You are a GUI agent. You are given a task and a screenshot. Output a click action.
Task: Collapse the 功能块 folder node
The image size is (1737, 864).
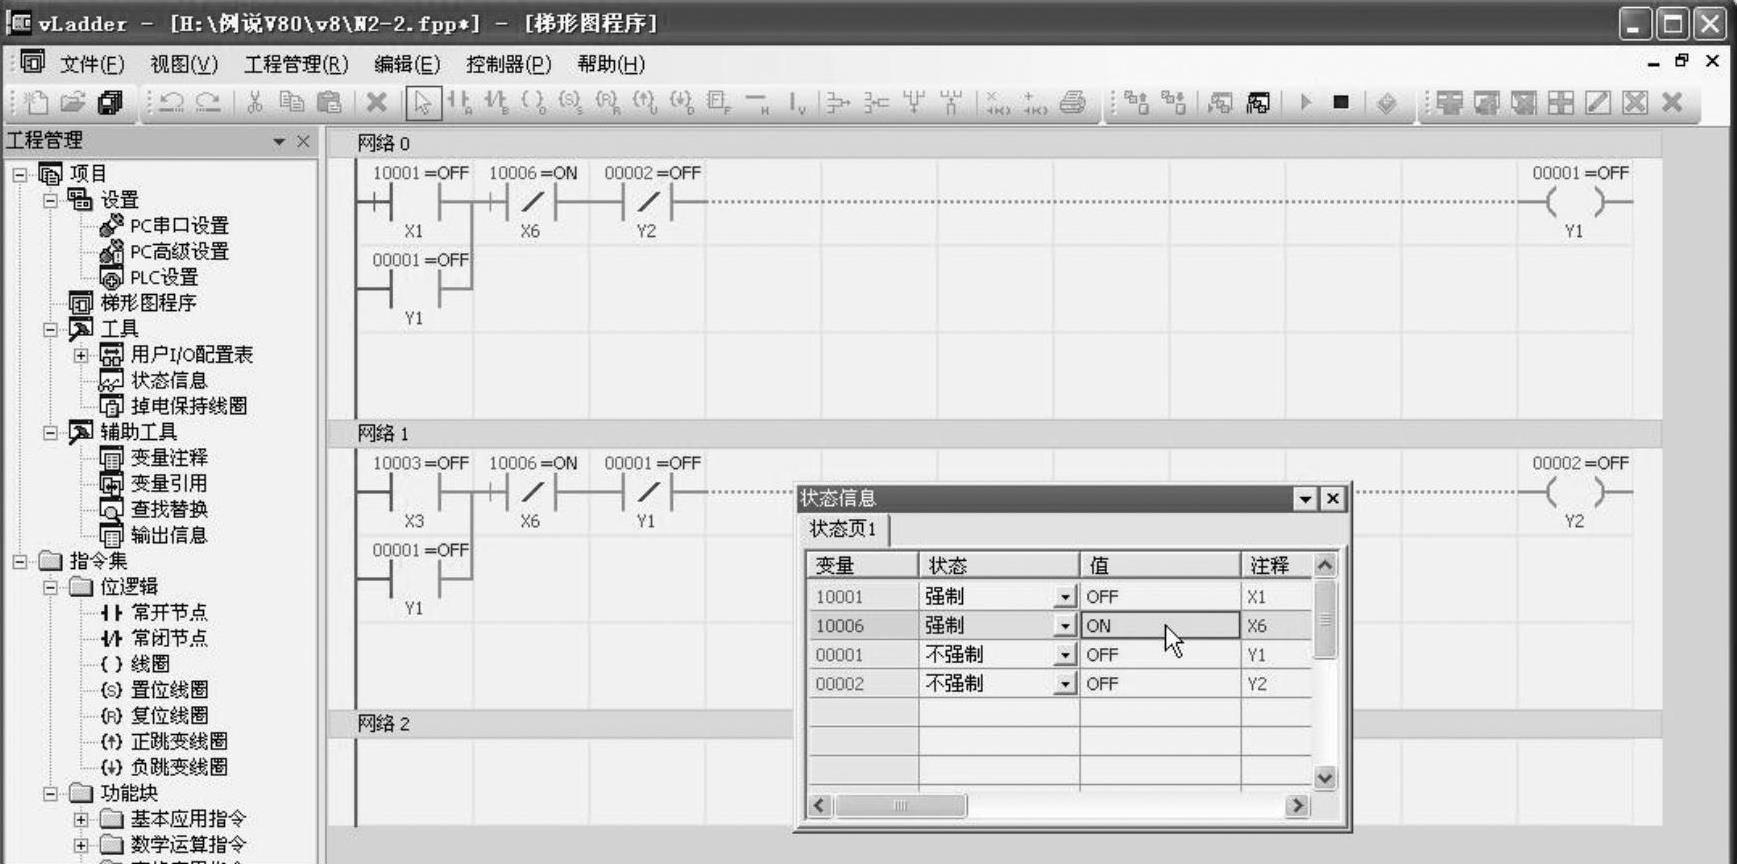click(51, 794)
